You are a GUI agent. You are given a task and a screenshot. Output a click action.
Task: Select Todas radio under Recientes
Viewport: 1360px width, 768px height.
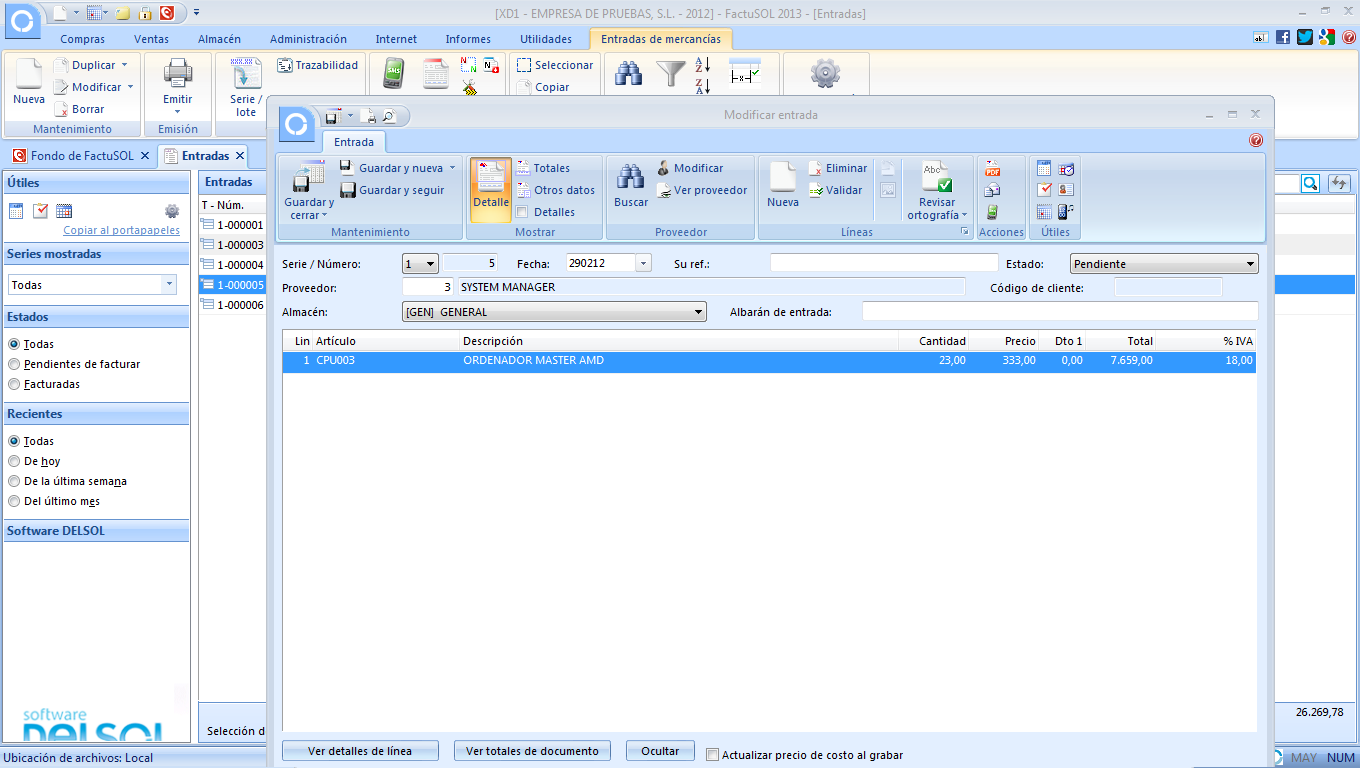[x=14, y=441]
